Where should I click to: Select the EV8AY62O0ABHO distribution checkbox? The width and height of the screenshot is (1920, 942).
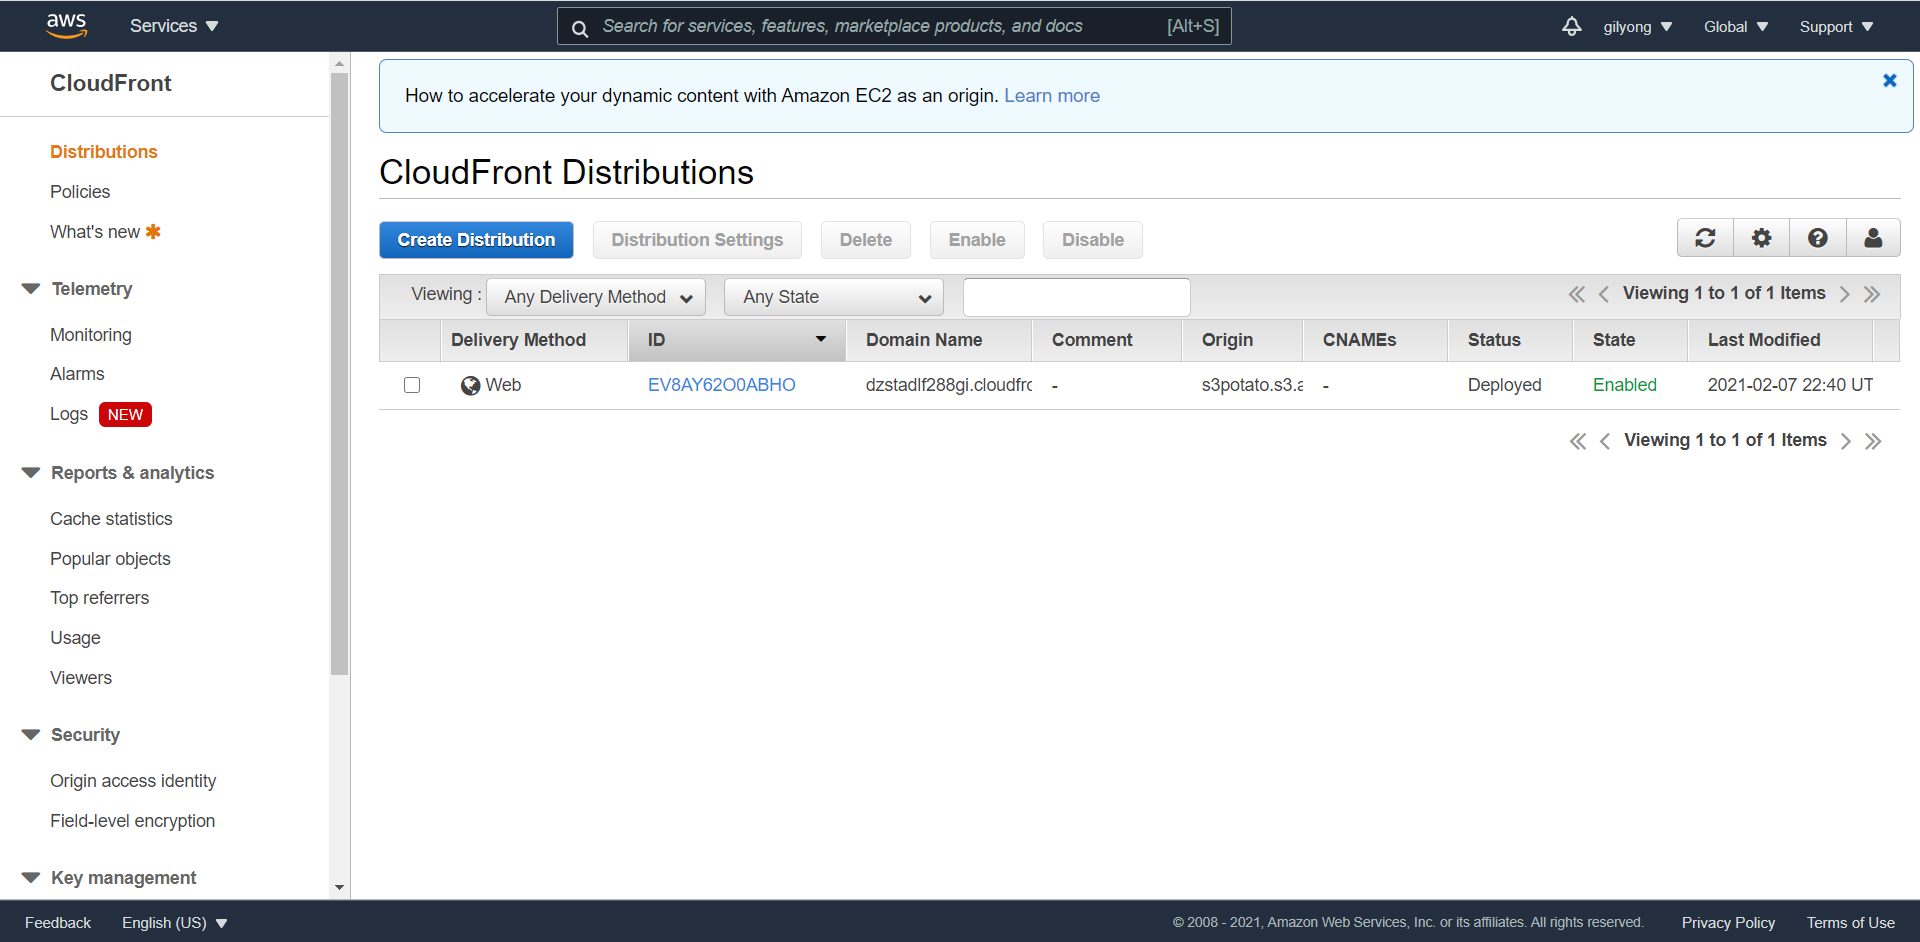pyautogui.click(x=412, y=385)
